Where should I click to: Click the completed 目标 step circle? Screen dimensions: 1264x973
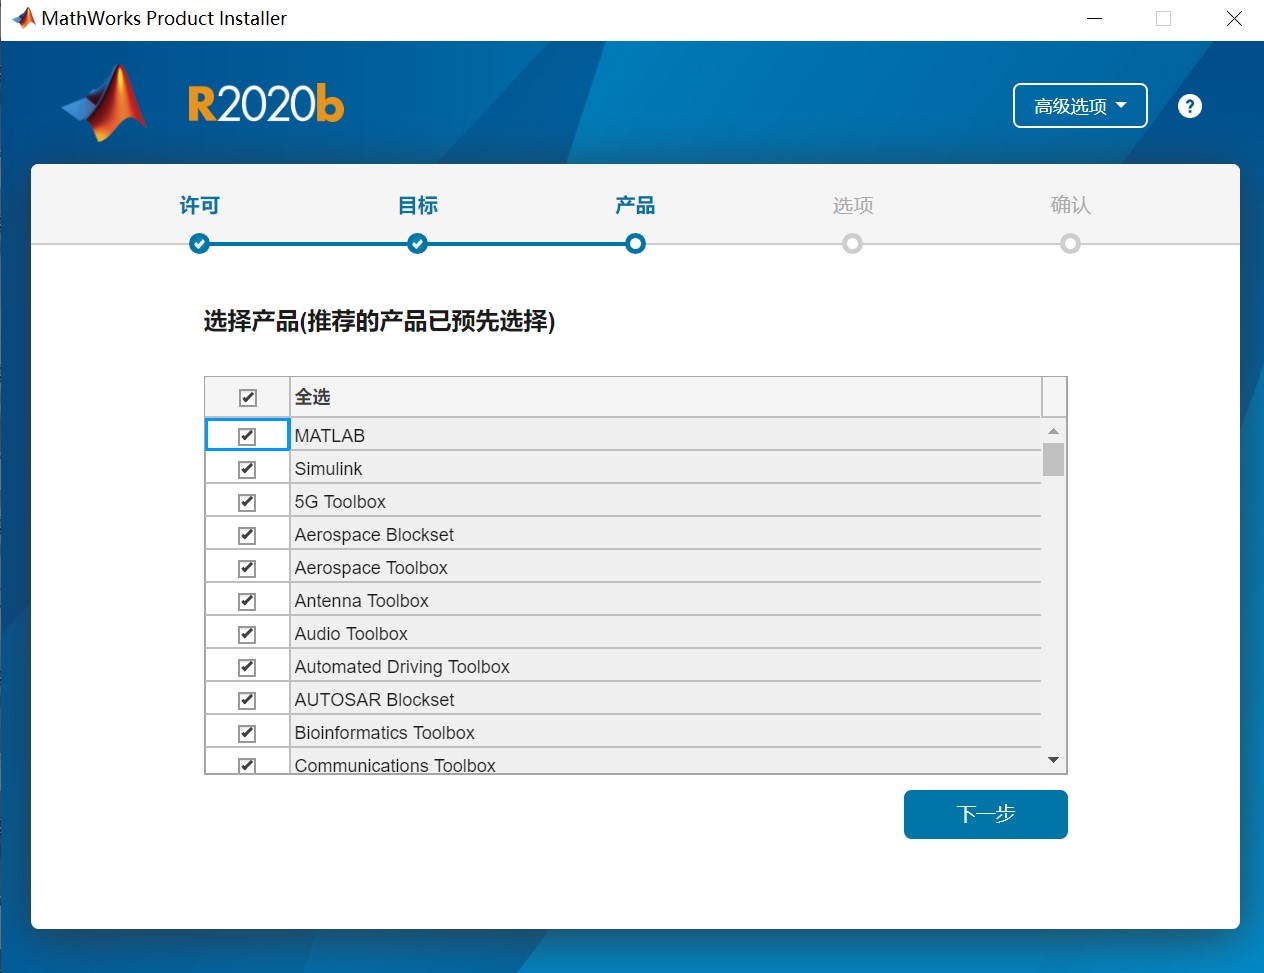tap(417, 244)
